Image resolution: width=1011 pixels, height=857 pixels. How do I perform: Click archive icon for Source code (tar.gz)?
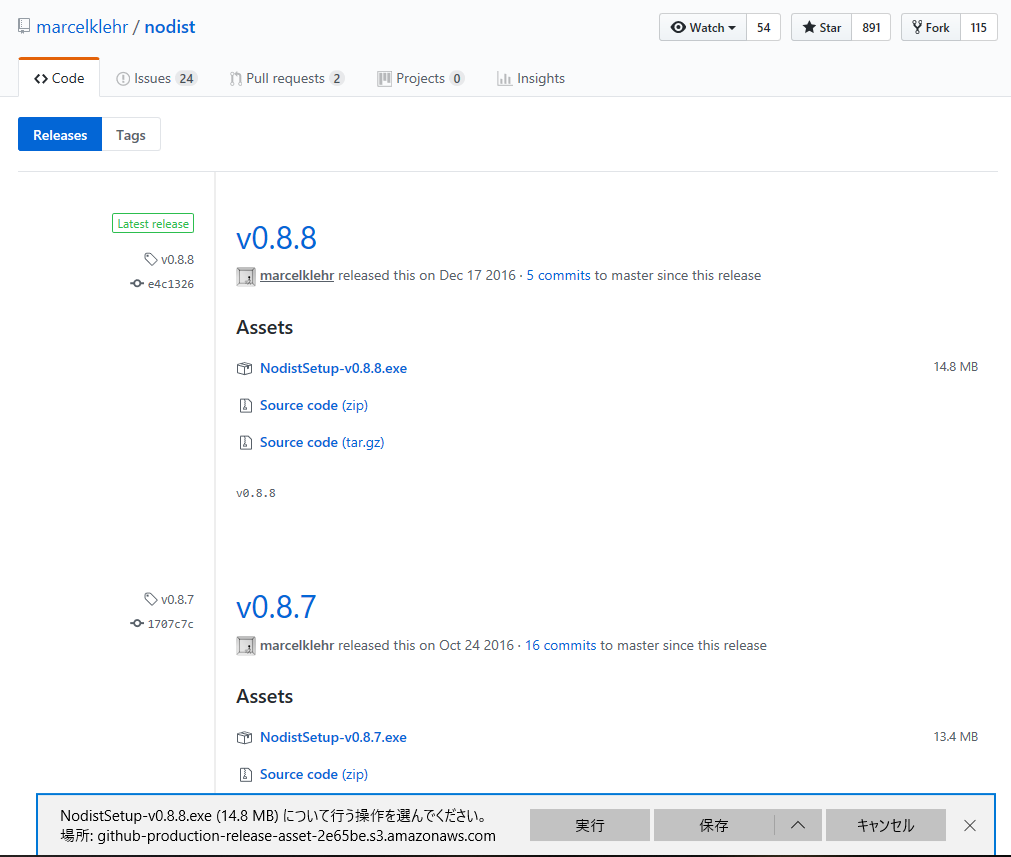[x=245, y=442]
